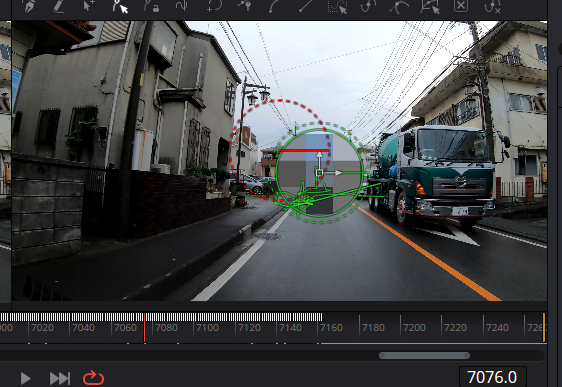This screenshot has width=562, height=387.
Task: Activate the highlighted Modify Only tool
Action: [120, 6]
